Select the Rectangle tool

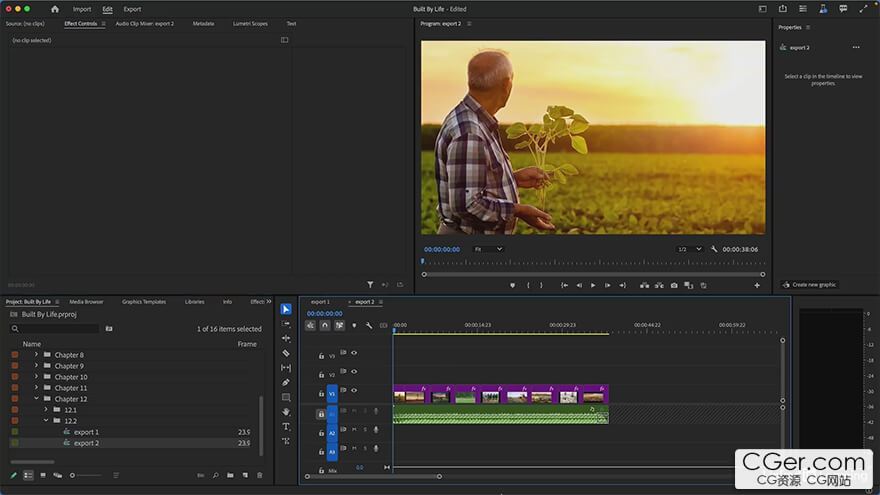(x=286, y=397)
